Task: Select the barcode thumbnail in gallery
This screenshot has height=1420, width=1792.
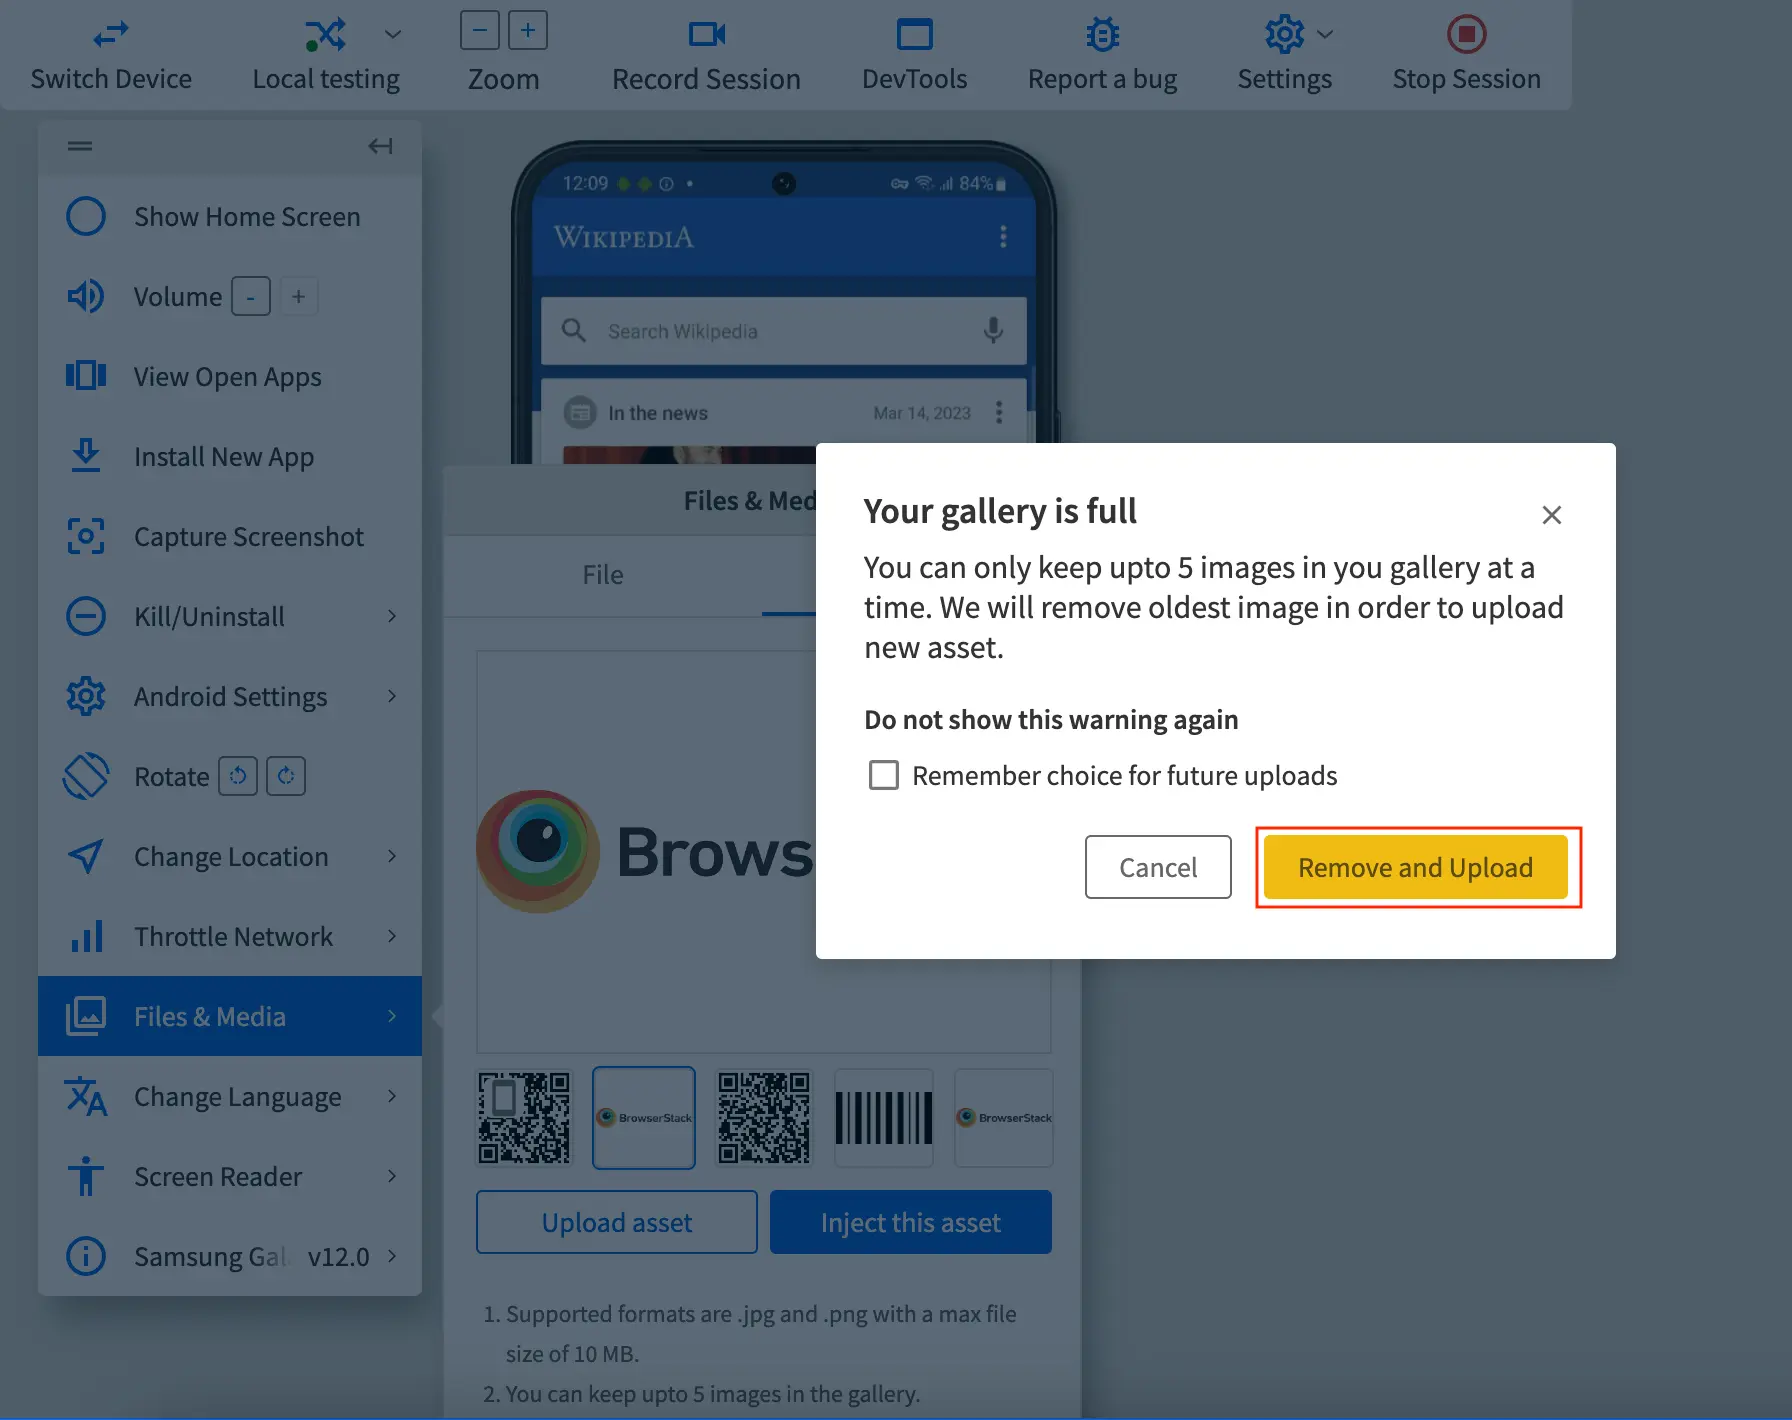Action: [x=884, y=1117]
